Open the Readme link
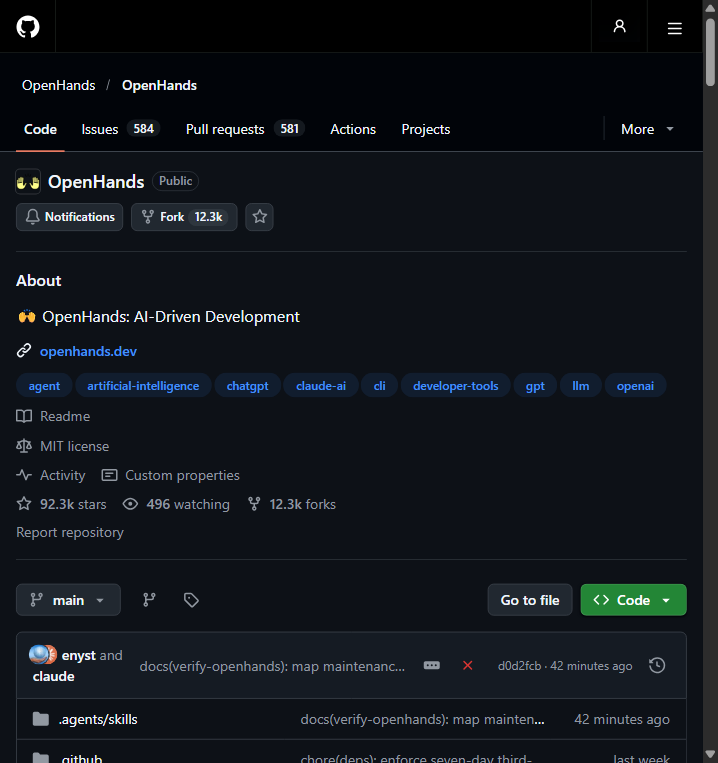This screenshot has height=763, width=718. click(54, 417)
